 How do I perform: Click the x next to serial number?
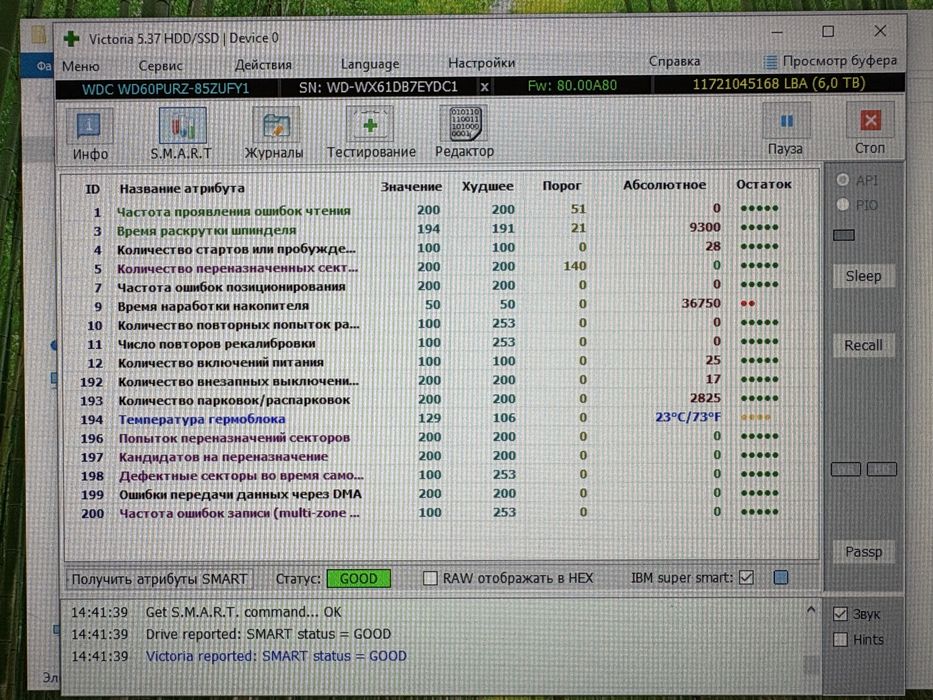[x=484, y=87]
